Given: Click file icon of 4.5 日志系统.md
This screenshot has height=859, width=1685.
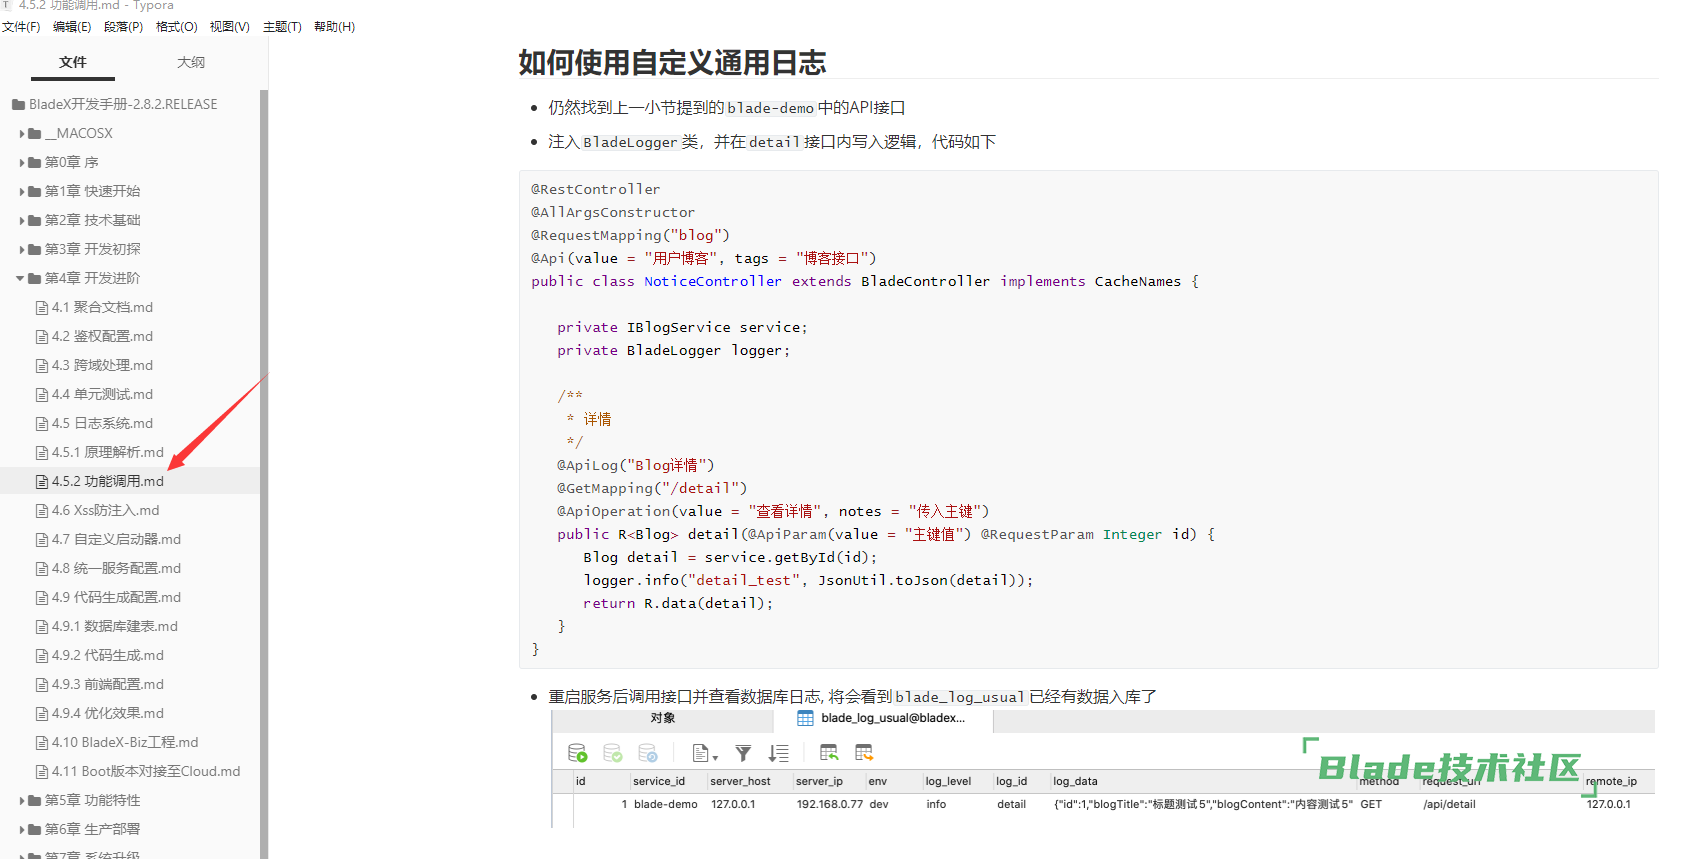Looking at the screenshot, I should [42, 424].
